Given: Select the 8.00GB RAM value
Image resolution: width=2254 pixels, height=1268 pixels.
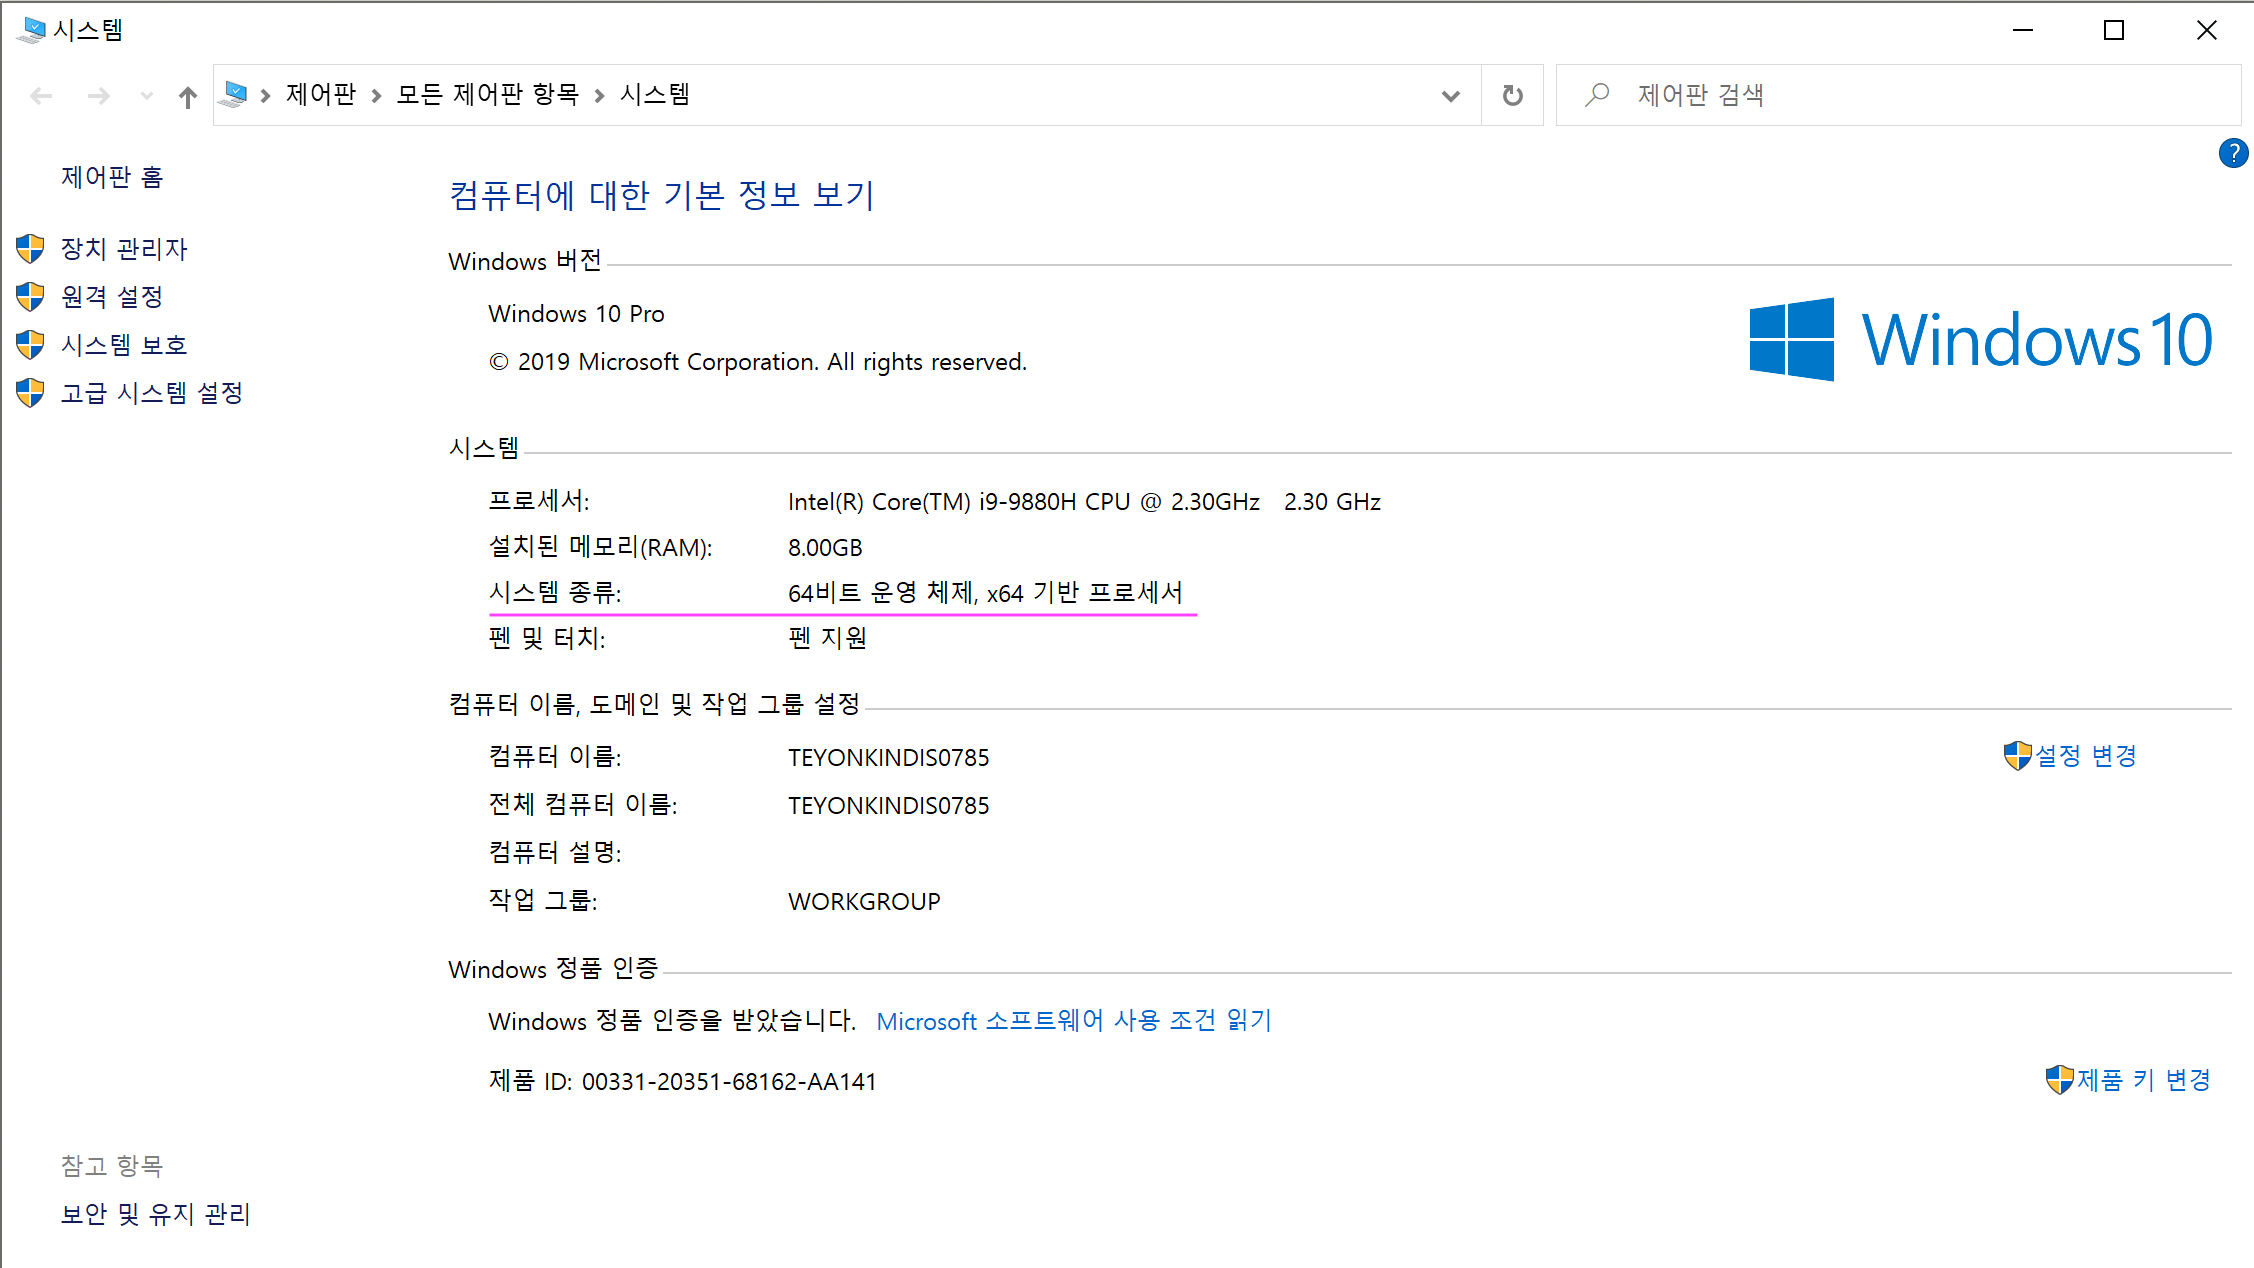Looking at the screenshot, I should click(825, 548).
